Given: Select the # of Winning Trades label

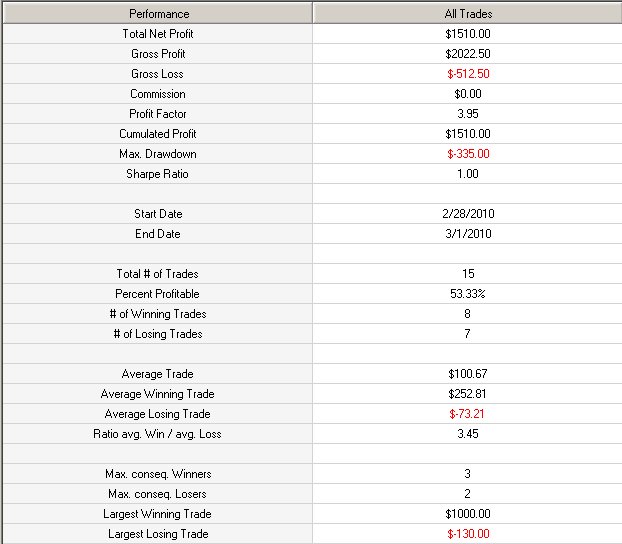Looking at the screenshot, I should (x=158, y=314).
